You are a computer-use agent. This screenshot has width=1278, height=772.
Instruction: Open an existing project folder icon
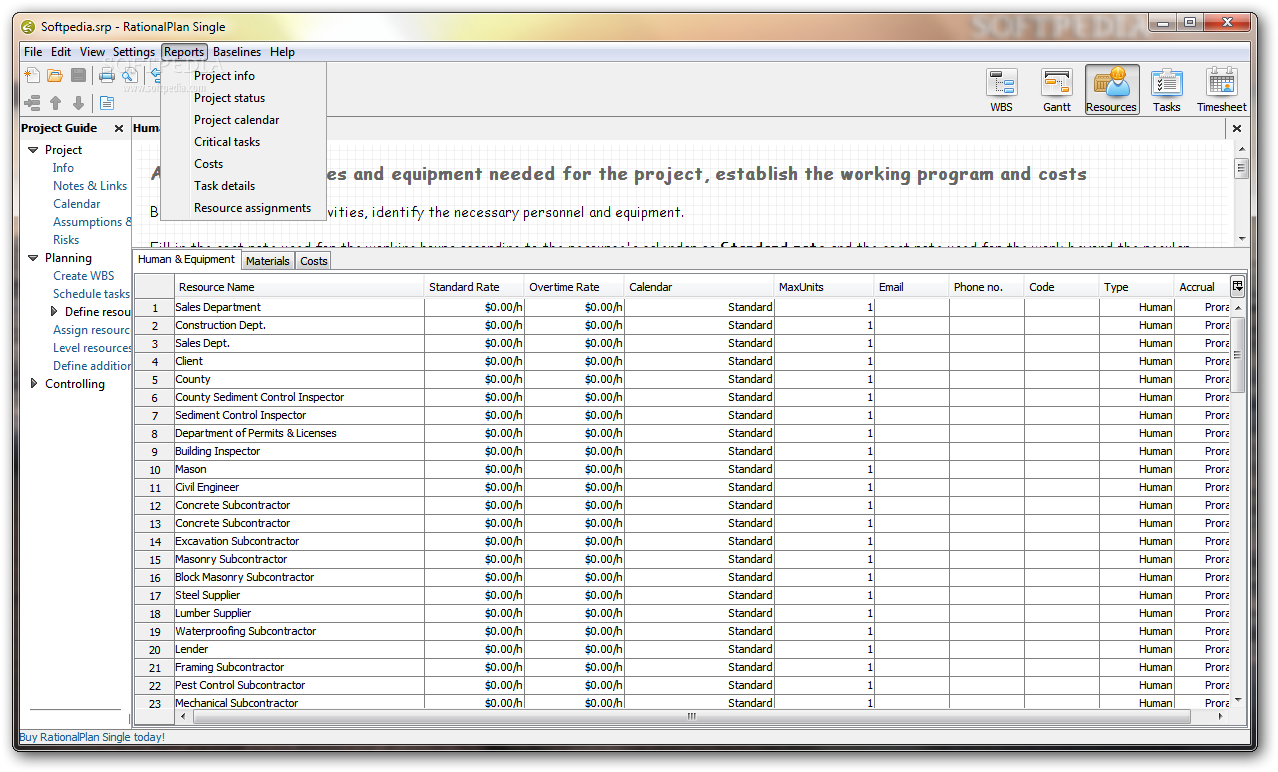click(x=55, y=75)
